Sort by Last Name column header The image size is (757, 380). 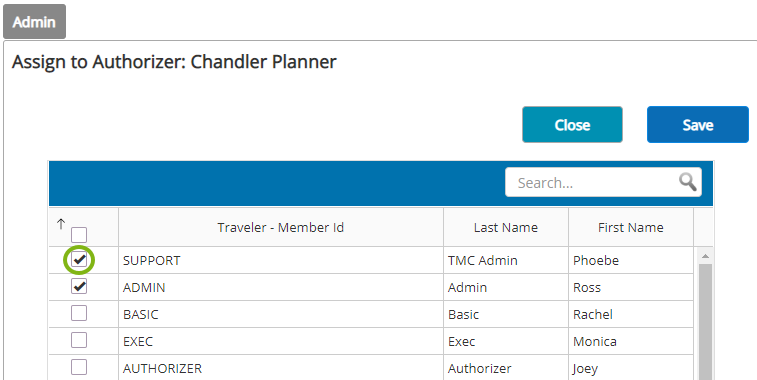(x=505, y=227)
